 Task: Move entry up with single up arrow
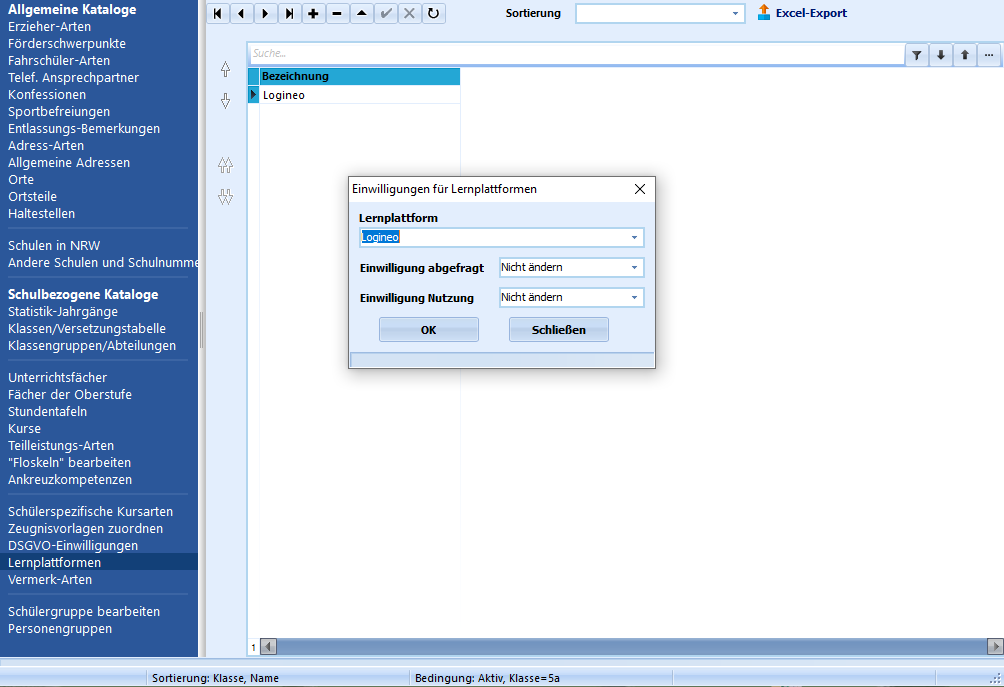click(225, 69)
